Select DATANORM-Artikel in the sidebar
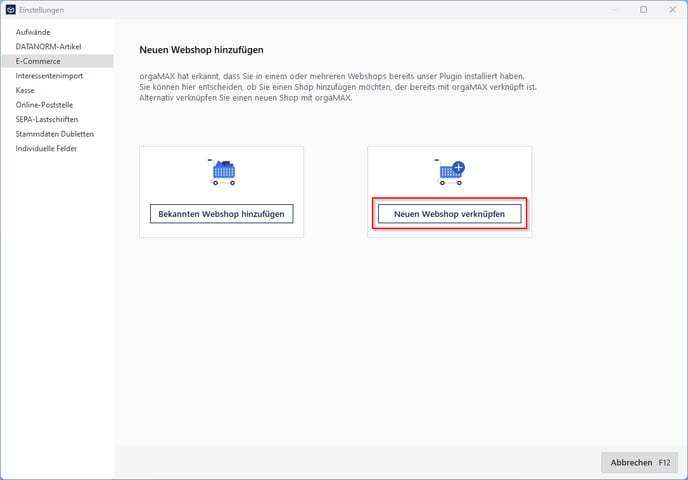 coord(48,46)
